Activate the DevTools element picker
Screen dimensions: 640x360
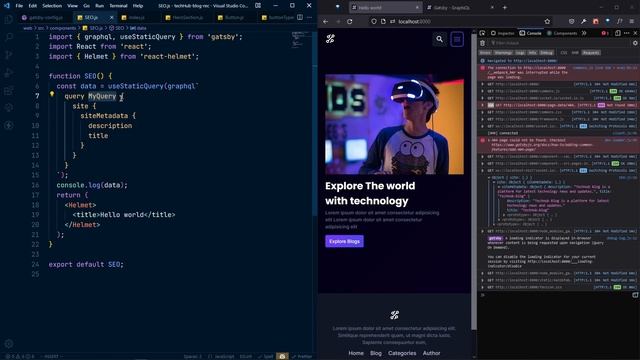[x=482, y=33]
